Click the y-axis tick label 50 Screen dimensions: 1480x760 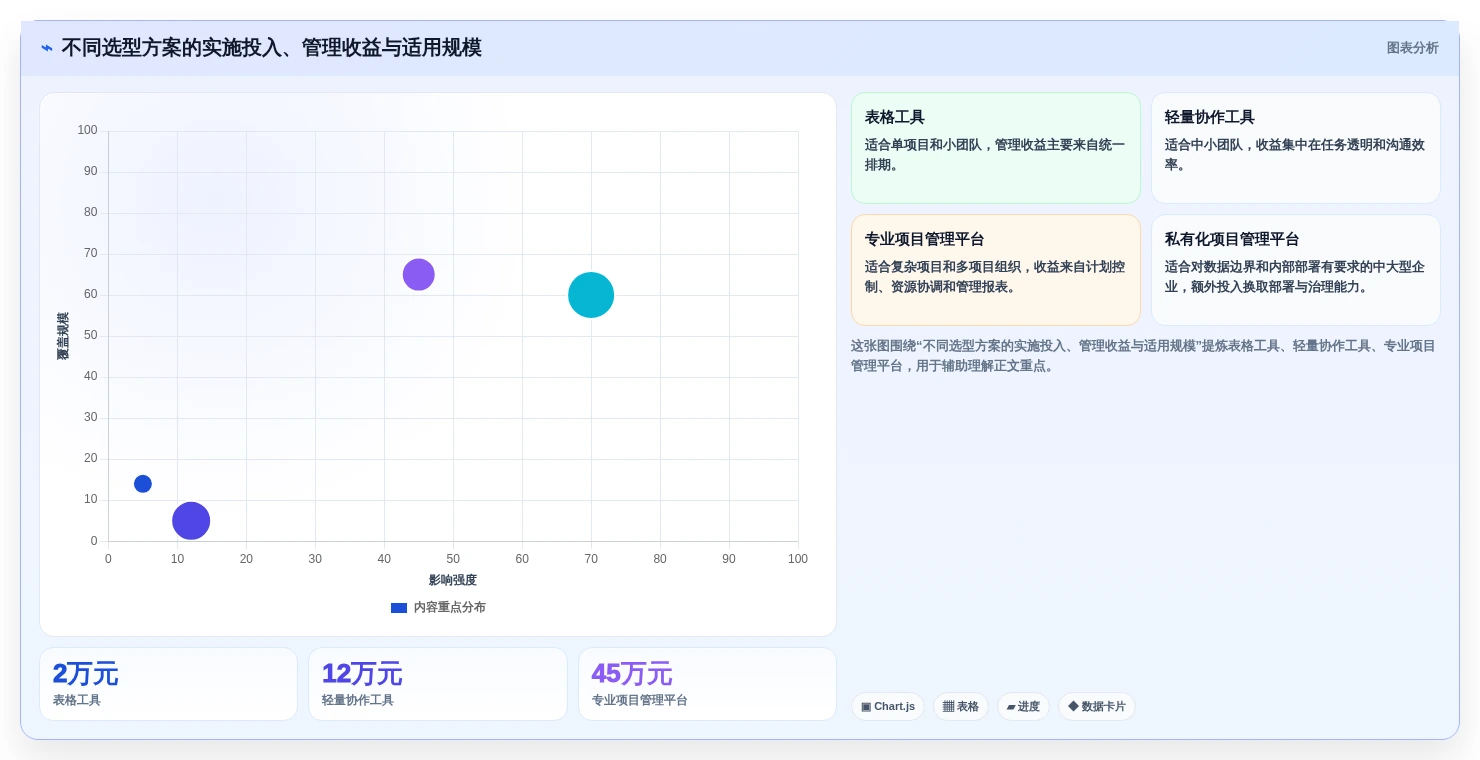(91, 335)
